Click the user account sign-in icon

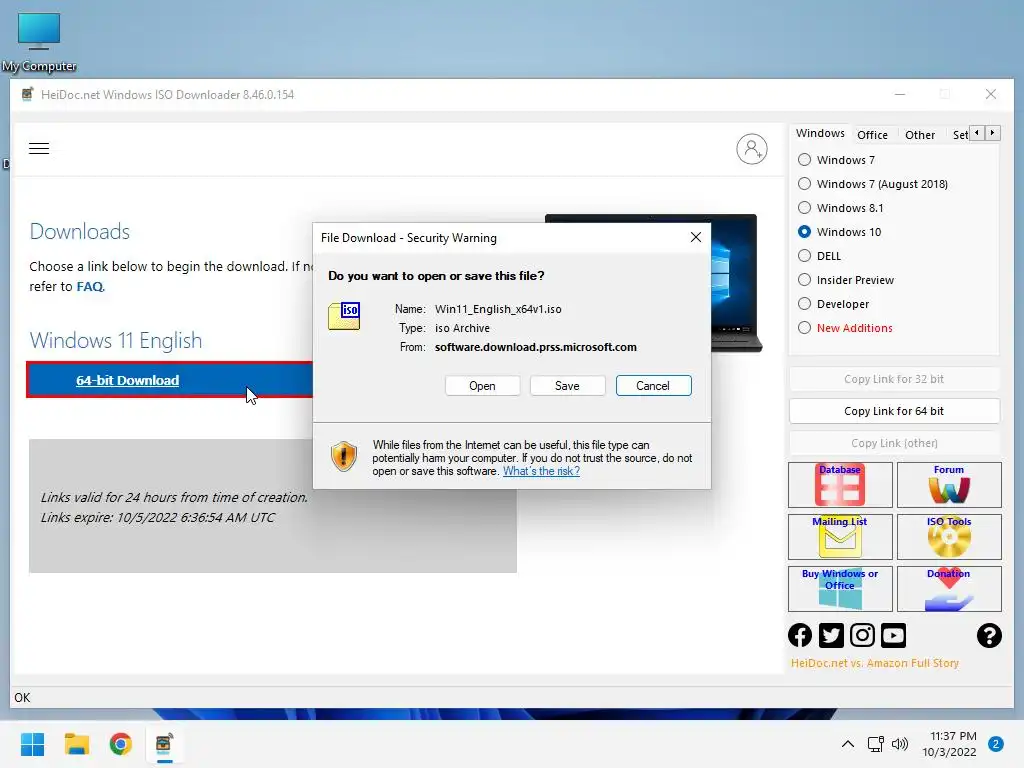pyautogui.click(x=752, y=149)
